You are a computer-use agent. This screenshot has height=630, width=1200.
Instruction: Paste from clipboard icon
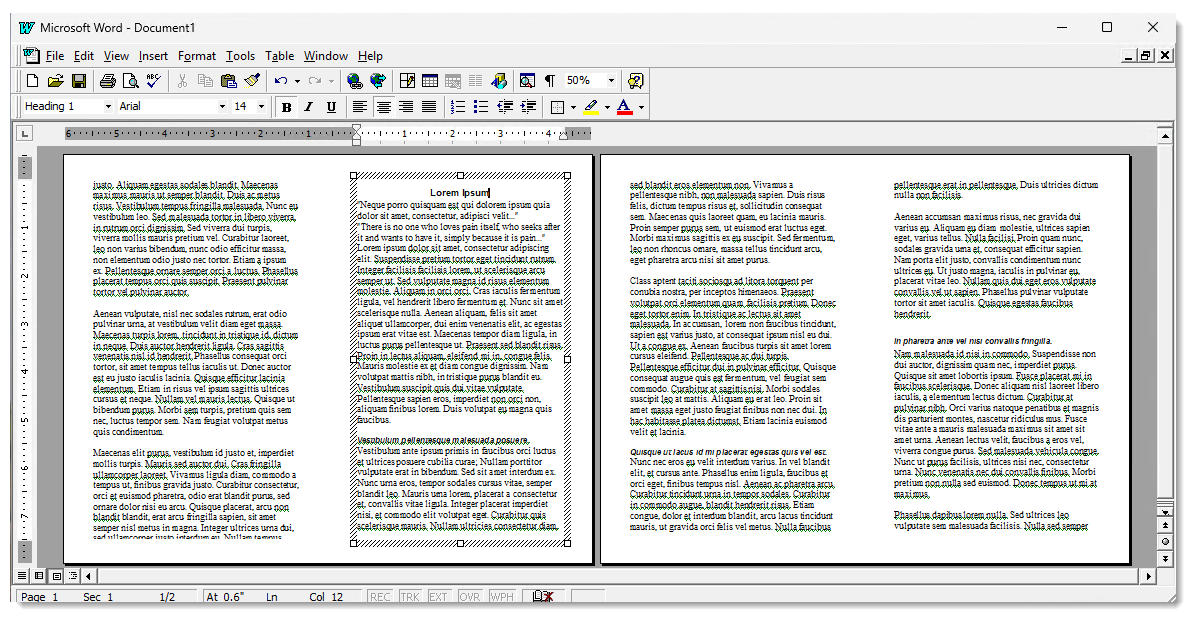[228, 81]
